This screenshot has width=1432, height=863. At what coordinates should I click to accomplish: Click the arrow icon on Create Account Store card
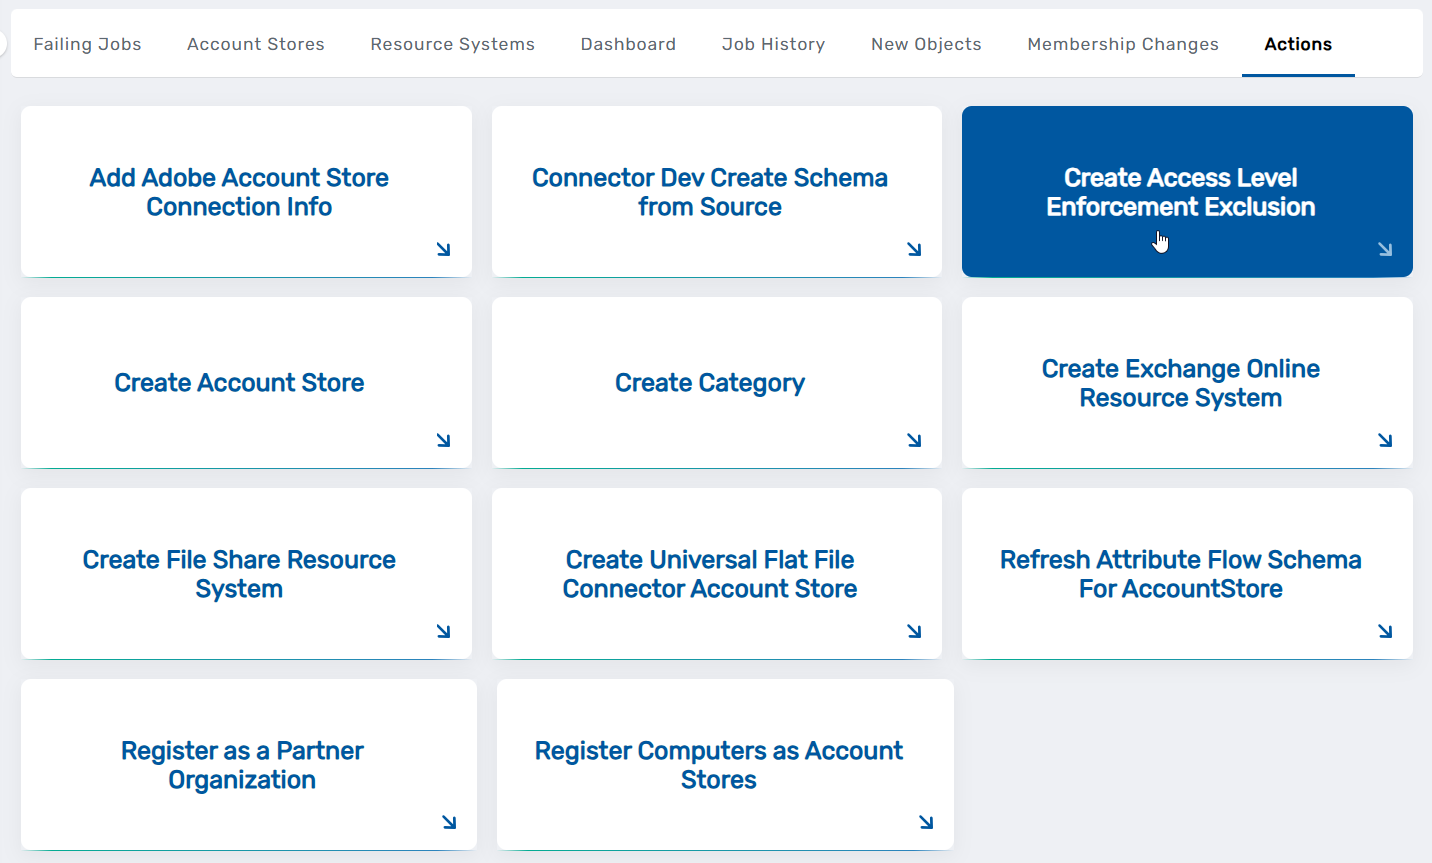443,440
